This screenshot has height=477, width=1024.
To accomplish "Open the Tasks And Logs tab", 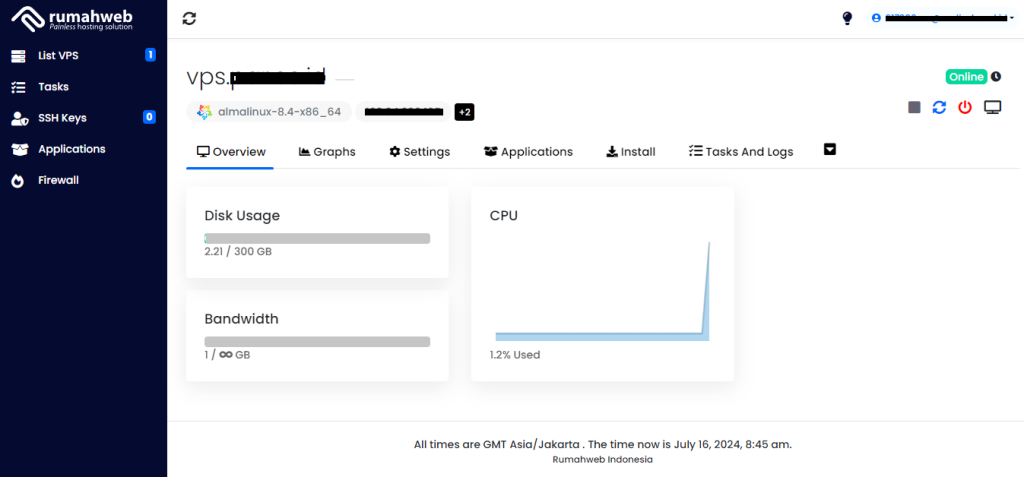I will coord(740,152).
